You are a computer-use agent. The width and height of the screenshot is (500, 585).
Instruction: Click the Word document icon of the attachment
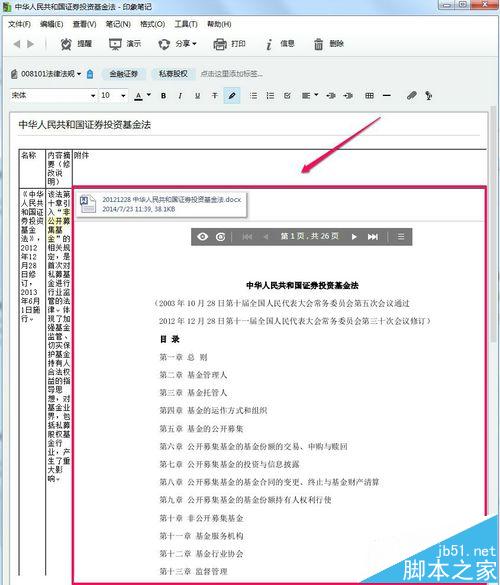(x=88, y=204)
